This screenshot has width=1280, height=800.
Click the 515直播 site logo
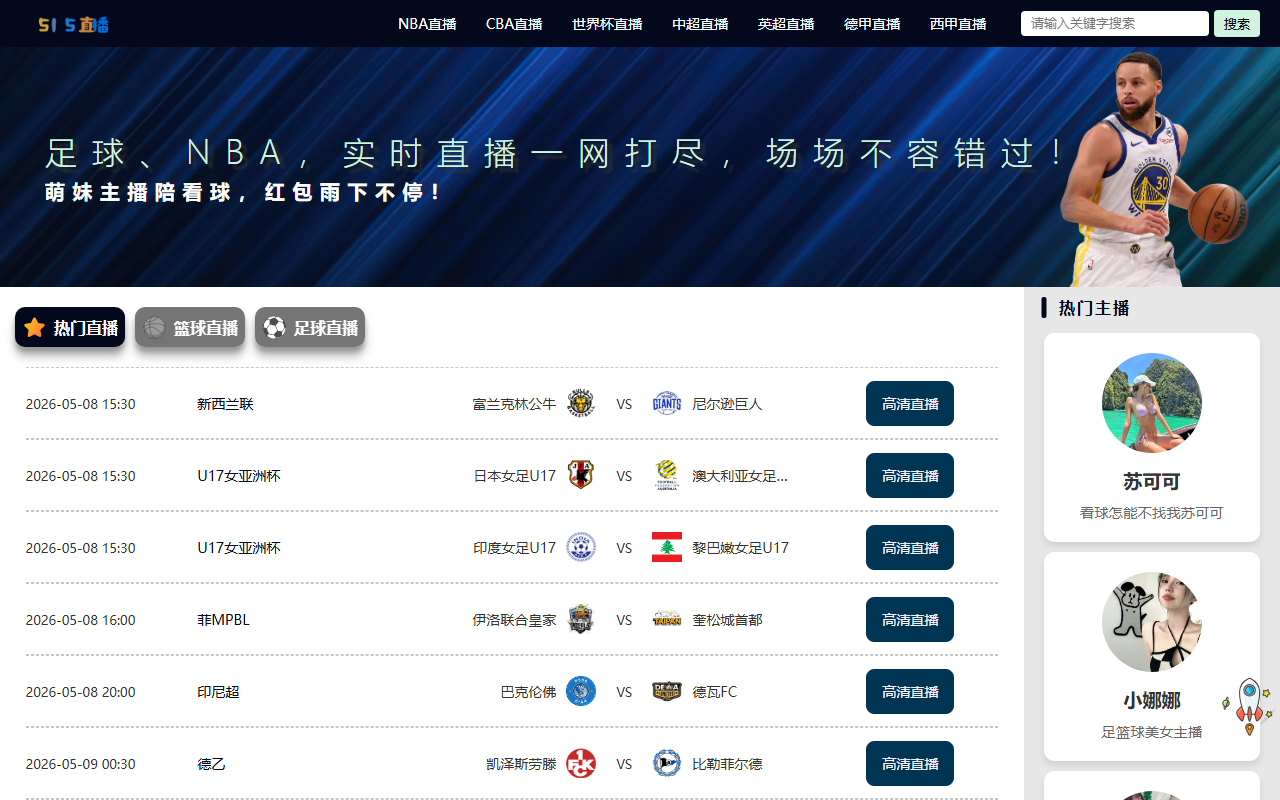pyautogui.click(x=74, y=24)
